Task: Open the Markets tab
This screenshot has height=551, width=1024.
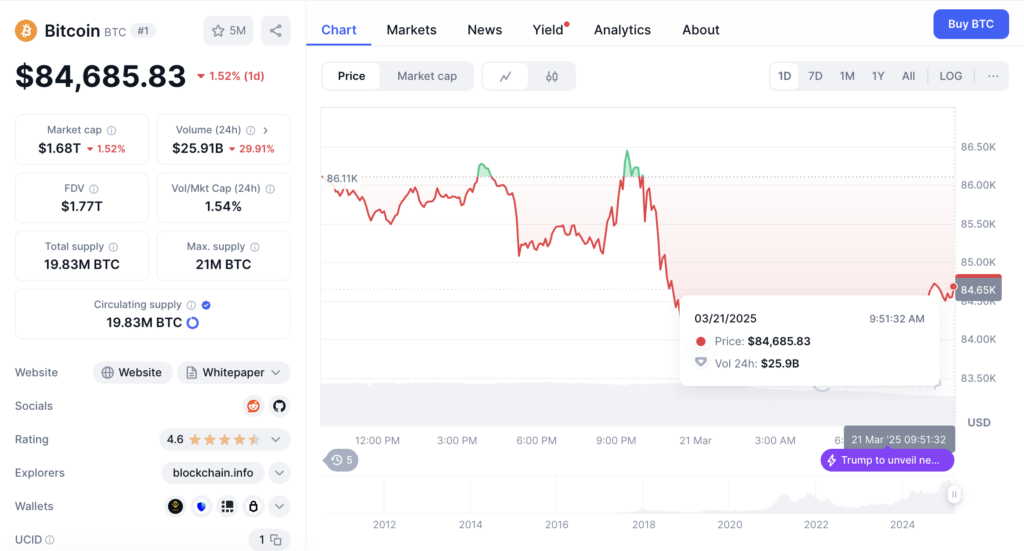Action: point(411,30)
